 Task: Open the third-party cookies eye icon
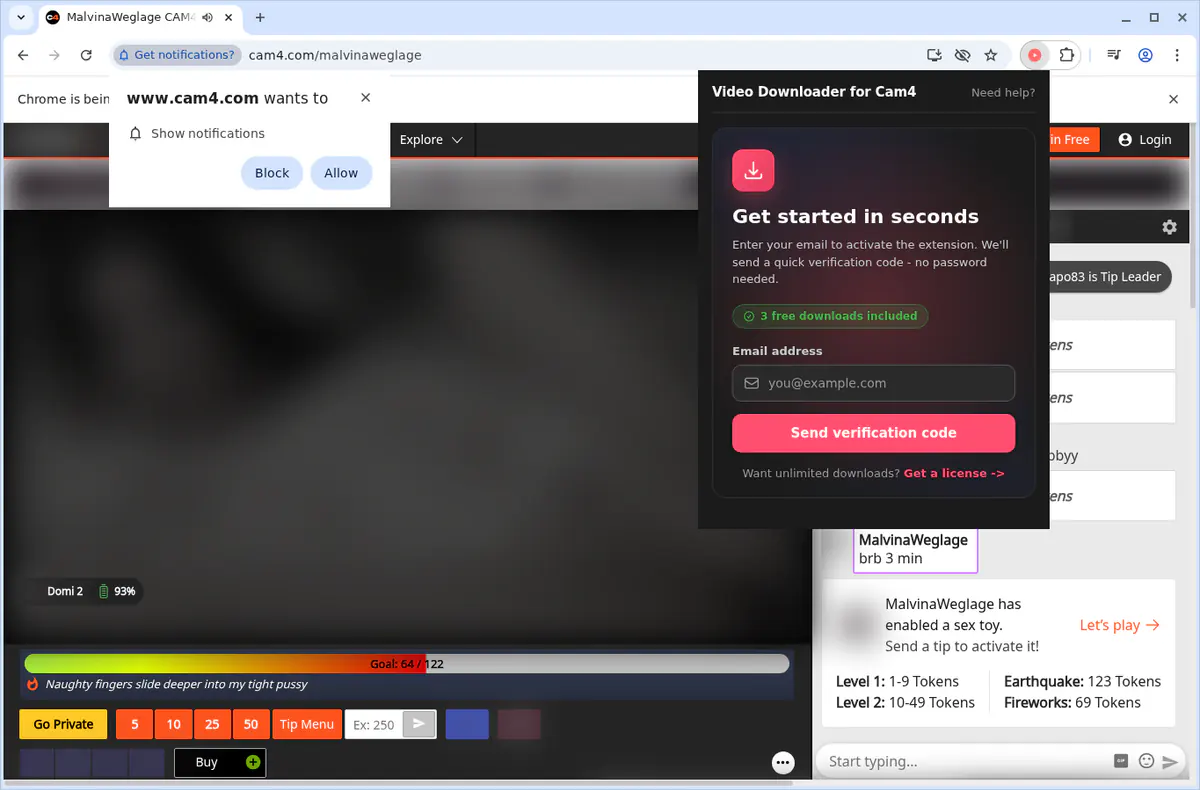point(962,55)
